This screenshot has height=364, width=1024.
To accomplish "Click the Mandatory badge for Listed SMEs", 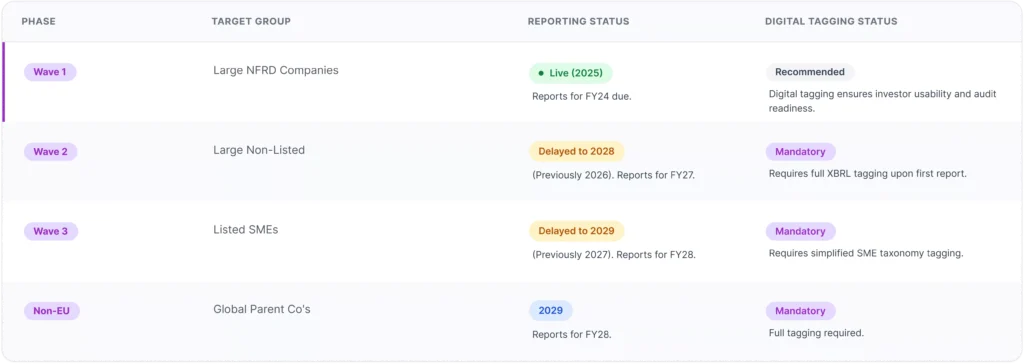I will coord(801,231).
